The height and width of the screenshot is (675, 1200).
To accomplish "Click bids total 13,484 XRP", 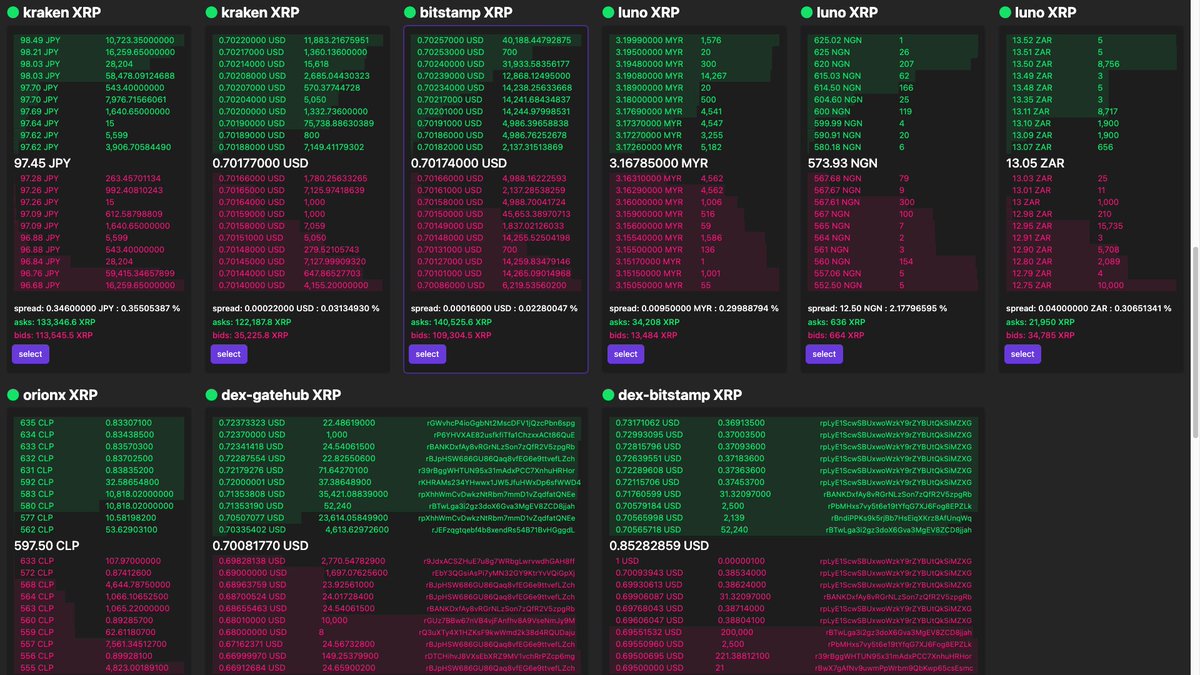I will tap(641, 335).
